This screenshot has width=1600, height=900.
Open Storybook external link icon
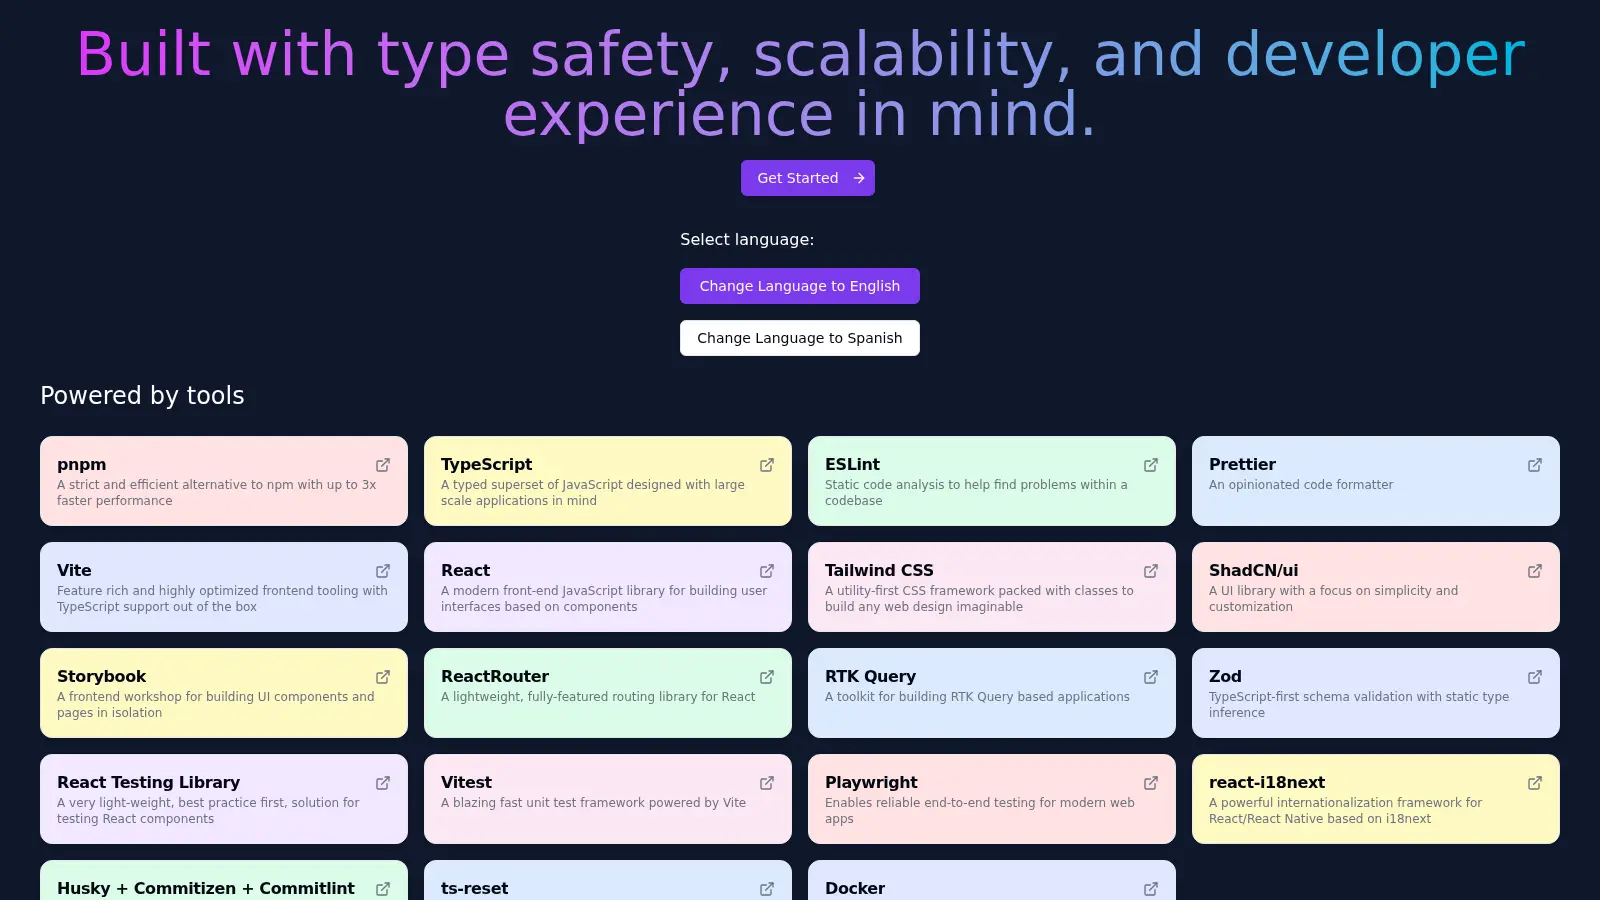tap(383, 677)
